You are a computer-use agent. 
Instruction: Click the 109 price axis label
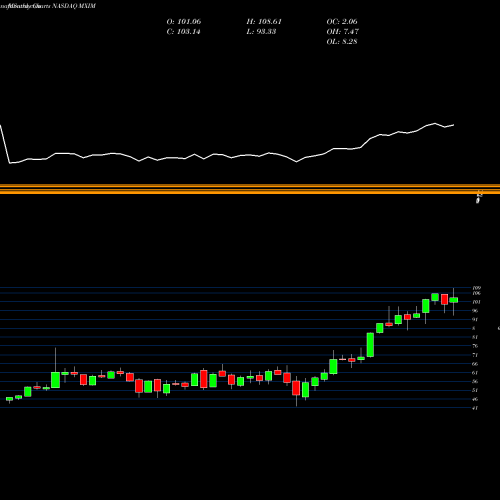tap(477, 288)
